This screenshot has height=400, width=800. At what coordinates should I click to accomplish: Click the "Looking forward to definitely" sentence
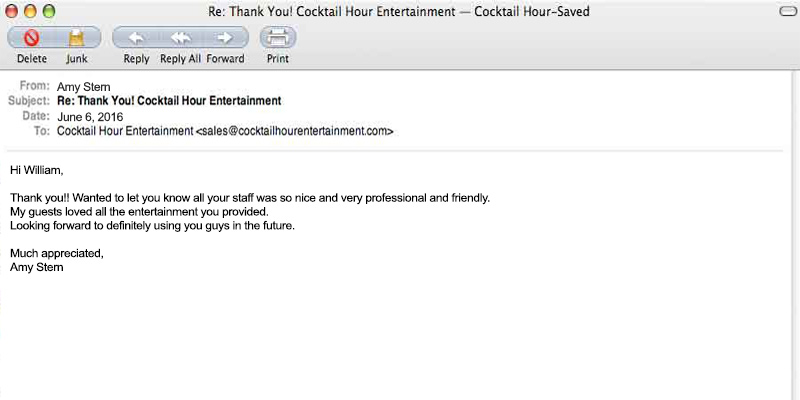click(152, 226)
